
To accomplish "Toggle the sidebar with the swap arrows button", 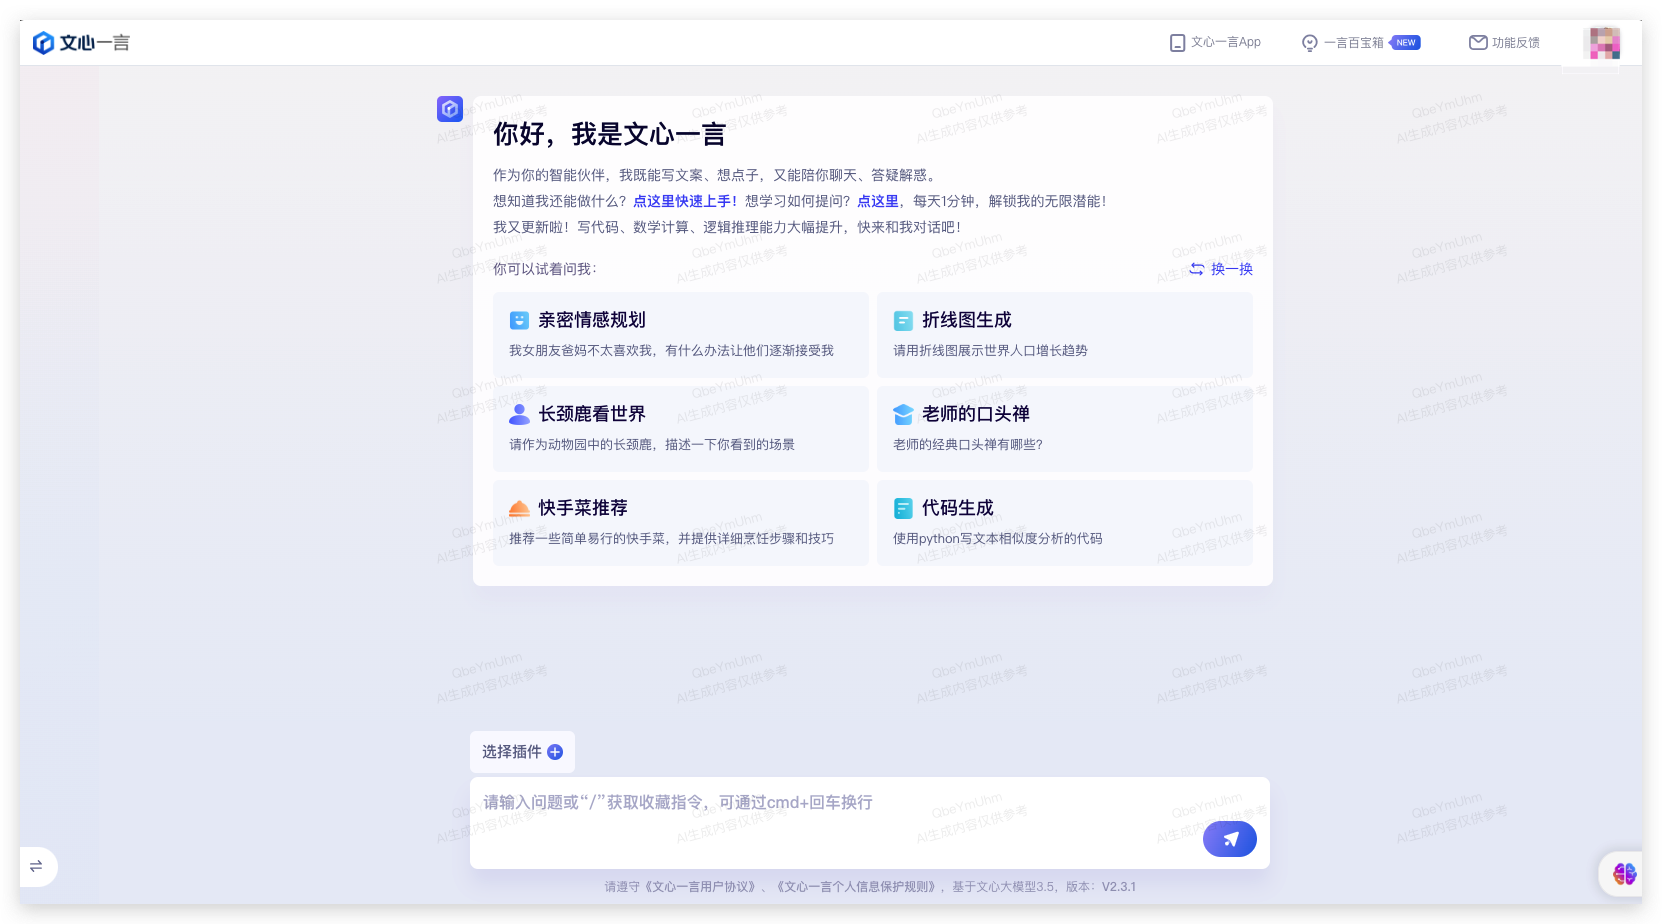I will (x=36, y=866).
